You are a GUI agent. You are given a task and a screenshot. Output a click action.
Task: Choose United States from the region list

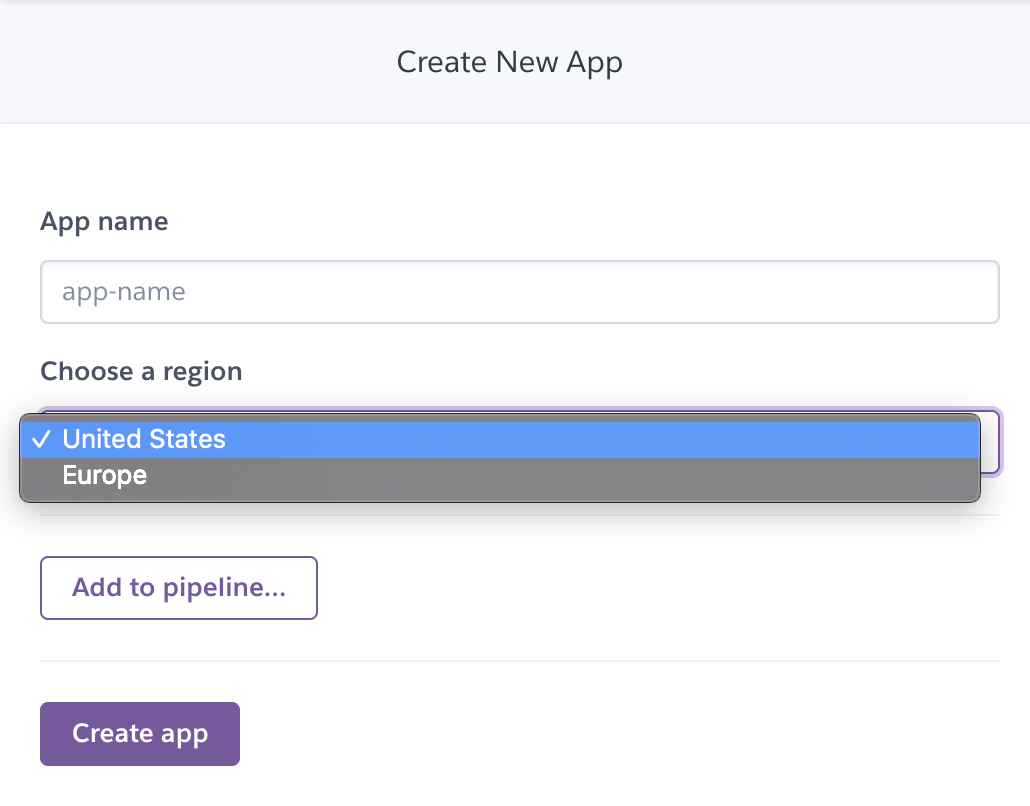[x=144, y=438]
